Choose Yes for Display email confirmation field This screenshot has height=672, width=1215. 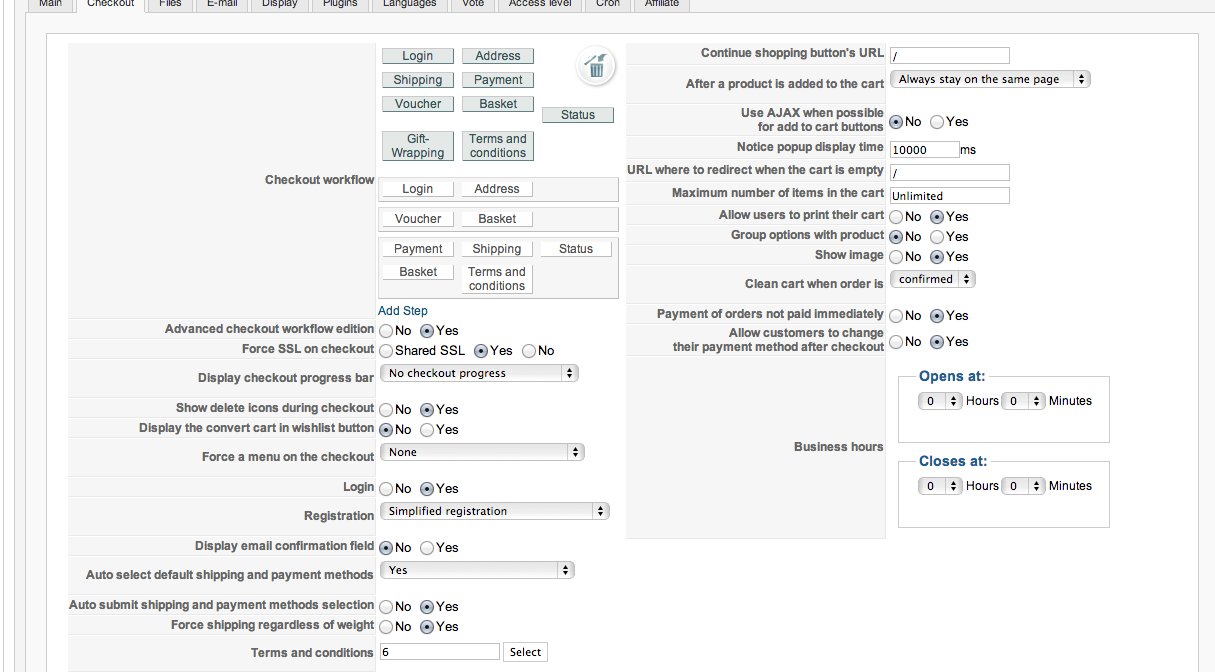pos(427,548)
